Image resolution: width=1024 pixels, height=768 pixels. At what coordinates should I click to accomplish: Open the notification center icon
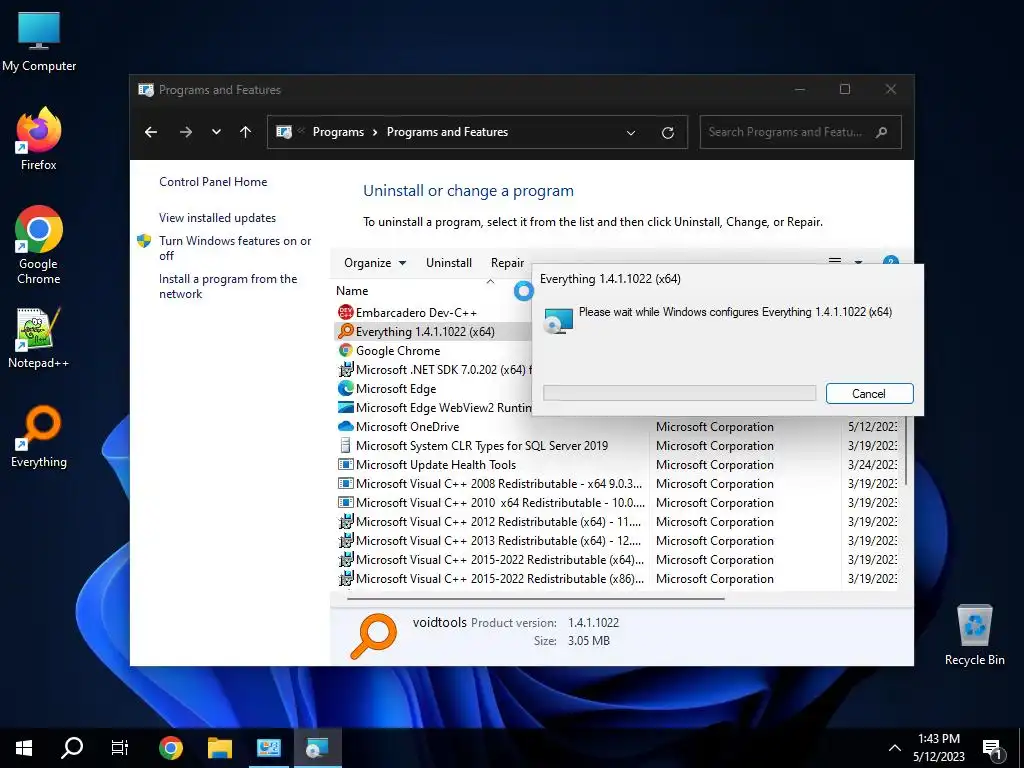tap(992, 748)
